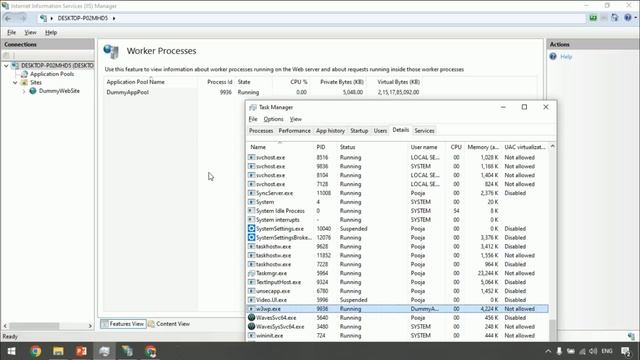This screenshot has height=360, width=640.
Task: Switch to the Users tab
Action: (x=380, y=131)
